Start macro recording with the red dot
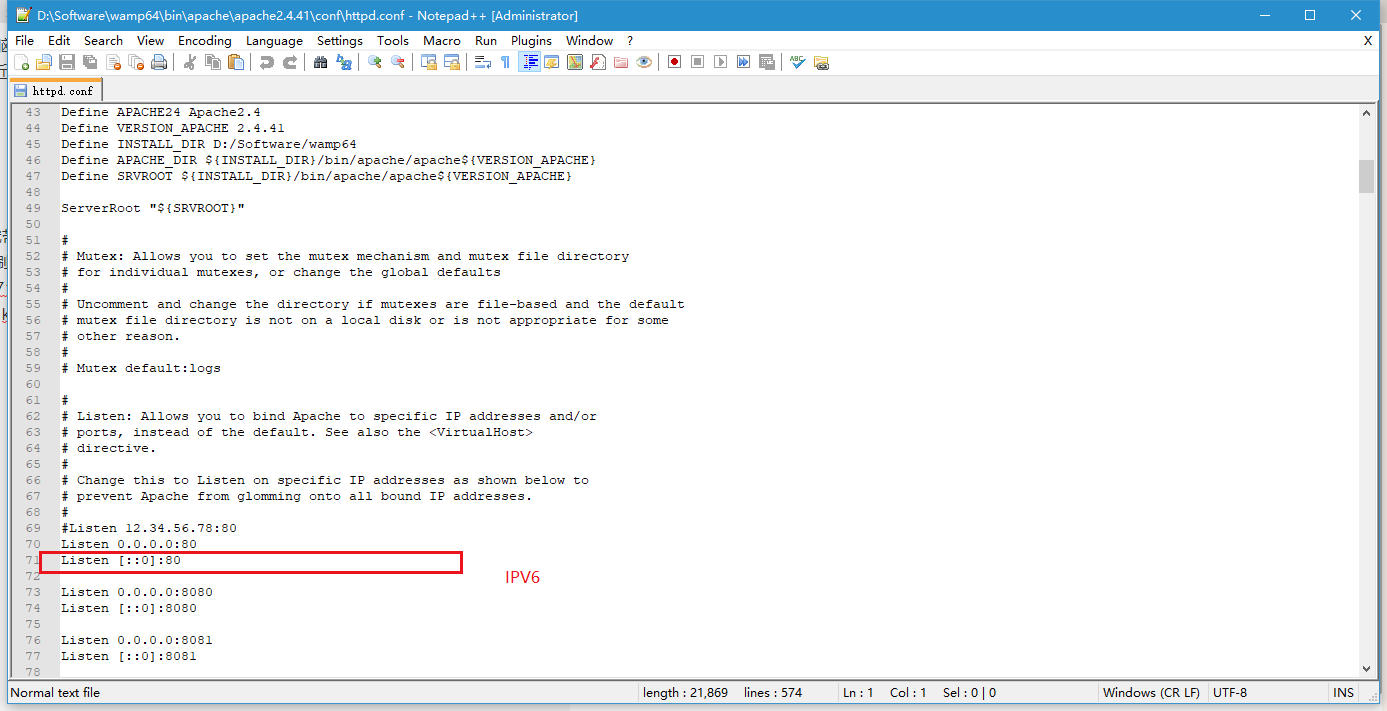 tap(674, 62)
